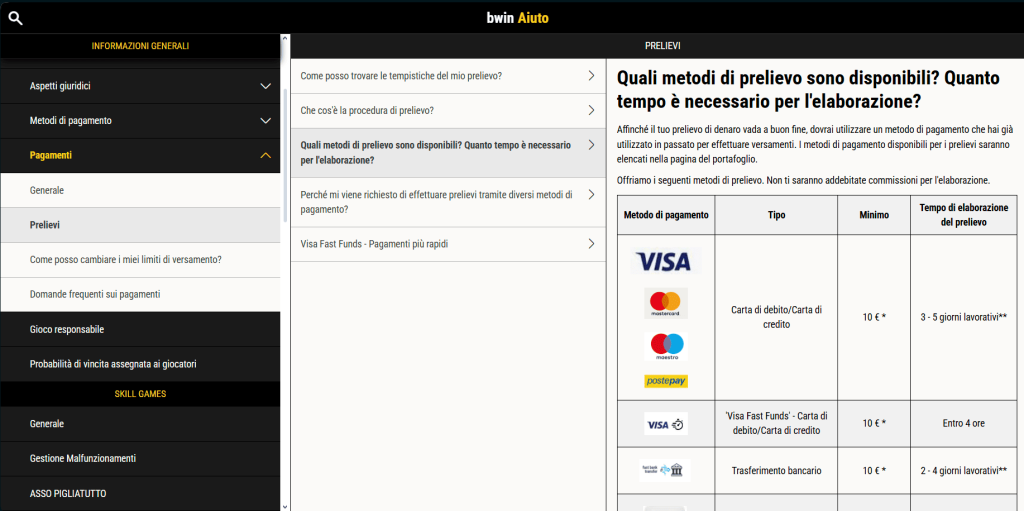Open Domande frequenti sui pagamenti
Screen dimensions: 1024x511
click(x=140, y=294)
